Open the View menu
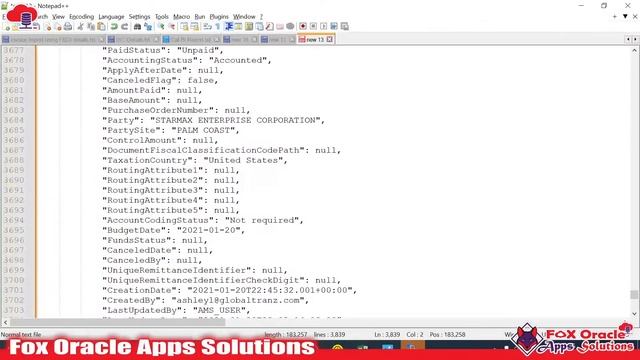Image resolution: width=640 pixels, height=360 pixels. (x=58, y=17)
